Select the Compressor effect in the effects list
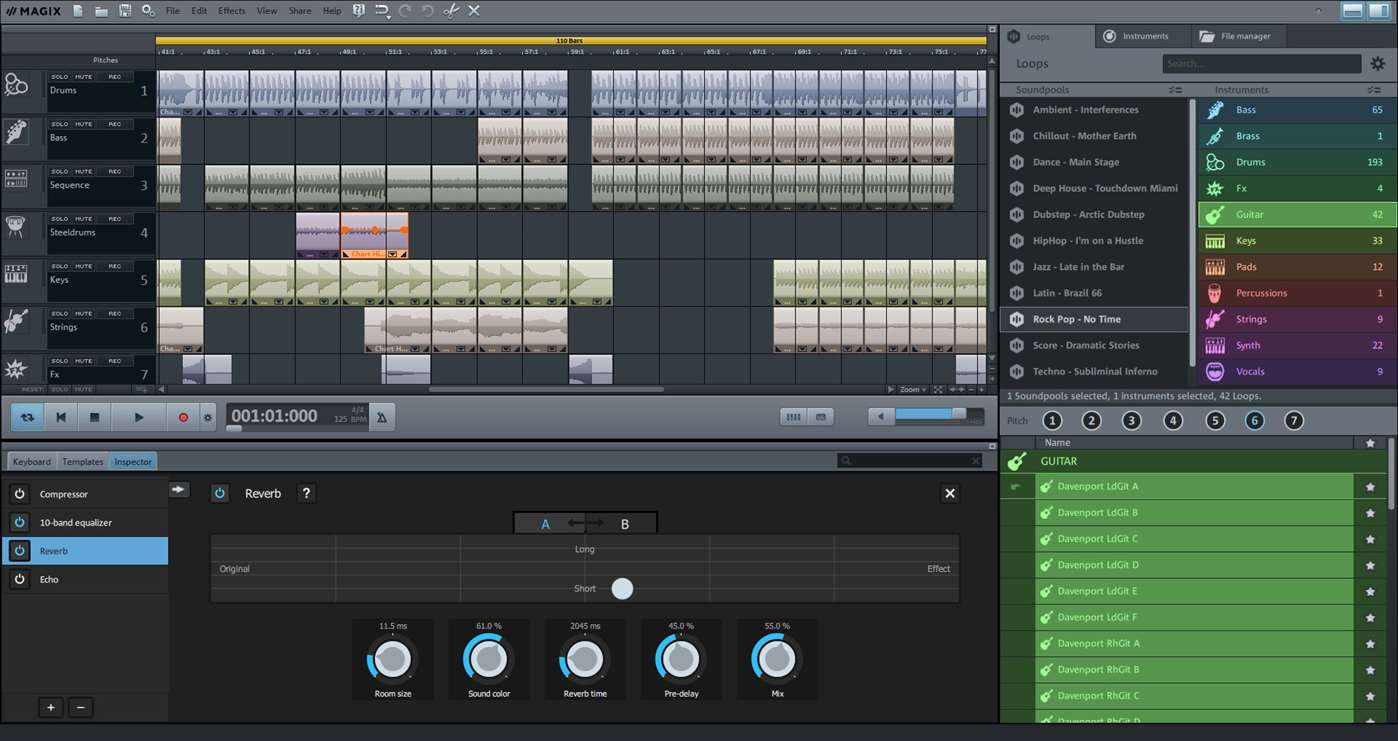This screenshot has width=1398, height=741. coord(64,493)
